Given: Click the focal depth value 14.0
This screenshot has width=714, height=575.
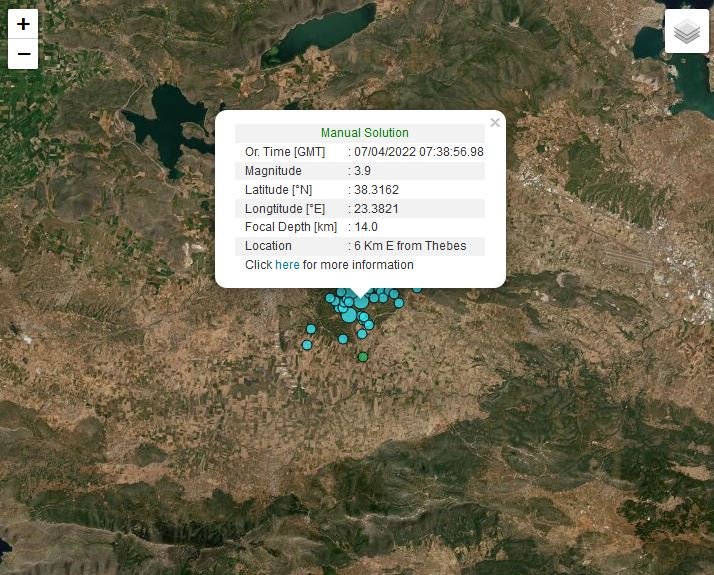Looking at the screenshot, I should pyautogui.click(x=366, y=227).
